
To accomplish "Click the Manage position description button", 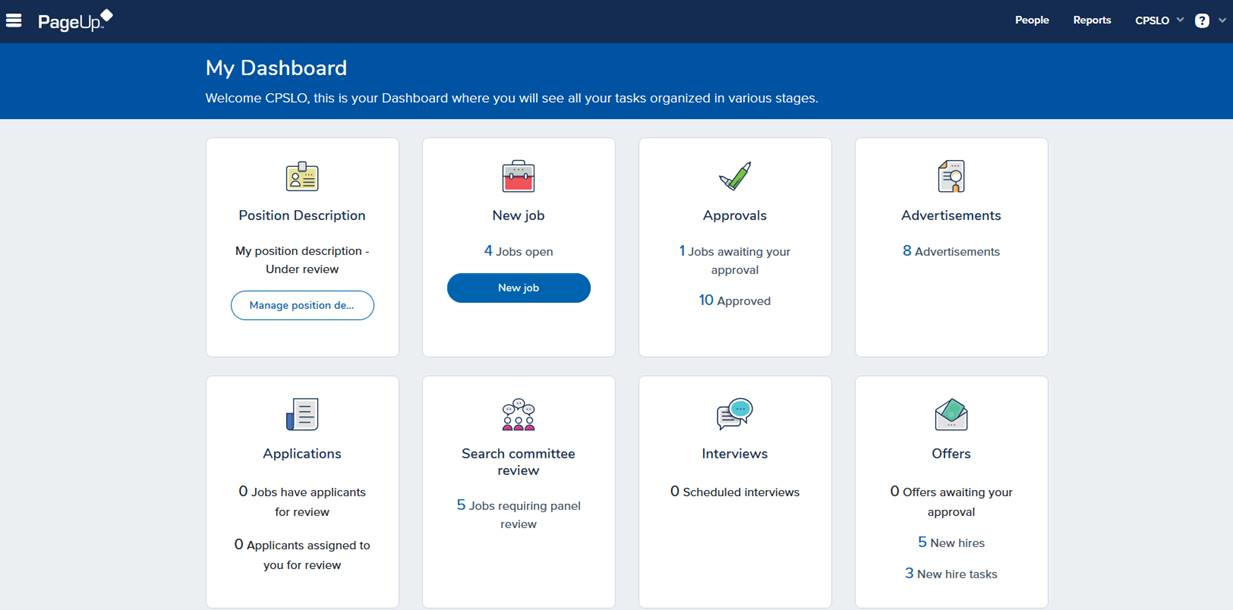I will click(302, 305).
